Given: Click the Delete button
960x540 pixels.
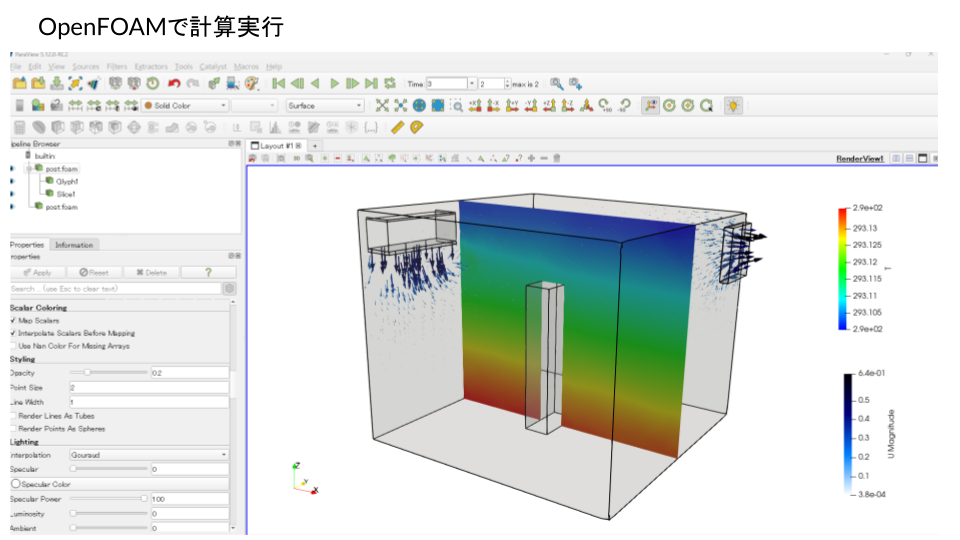Looking at the screenshot, I should tap(151, 272).
